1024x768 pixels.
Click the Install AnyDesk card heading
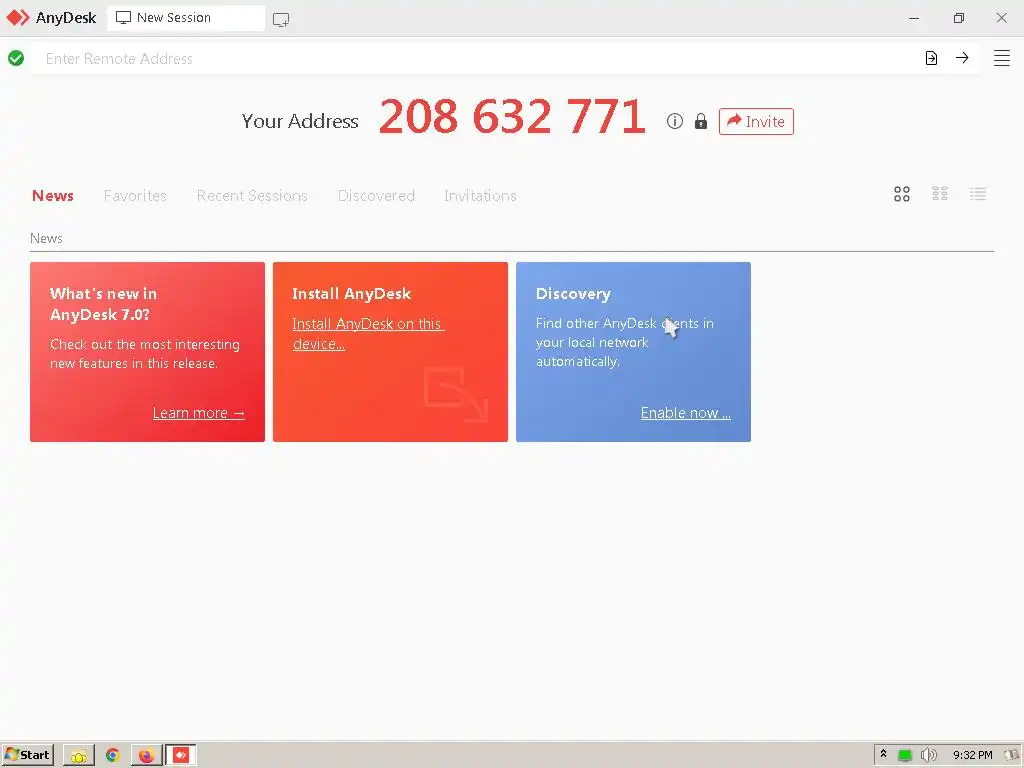[351, 294]
